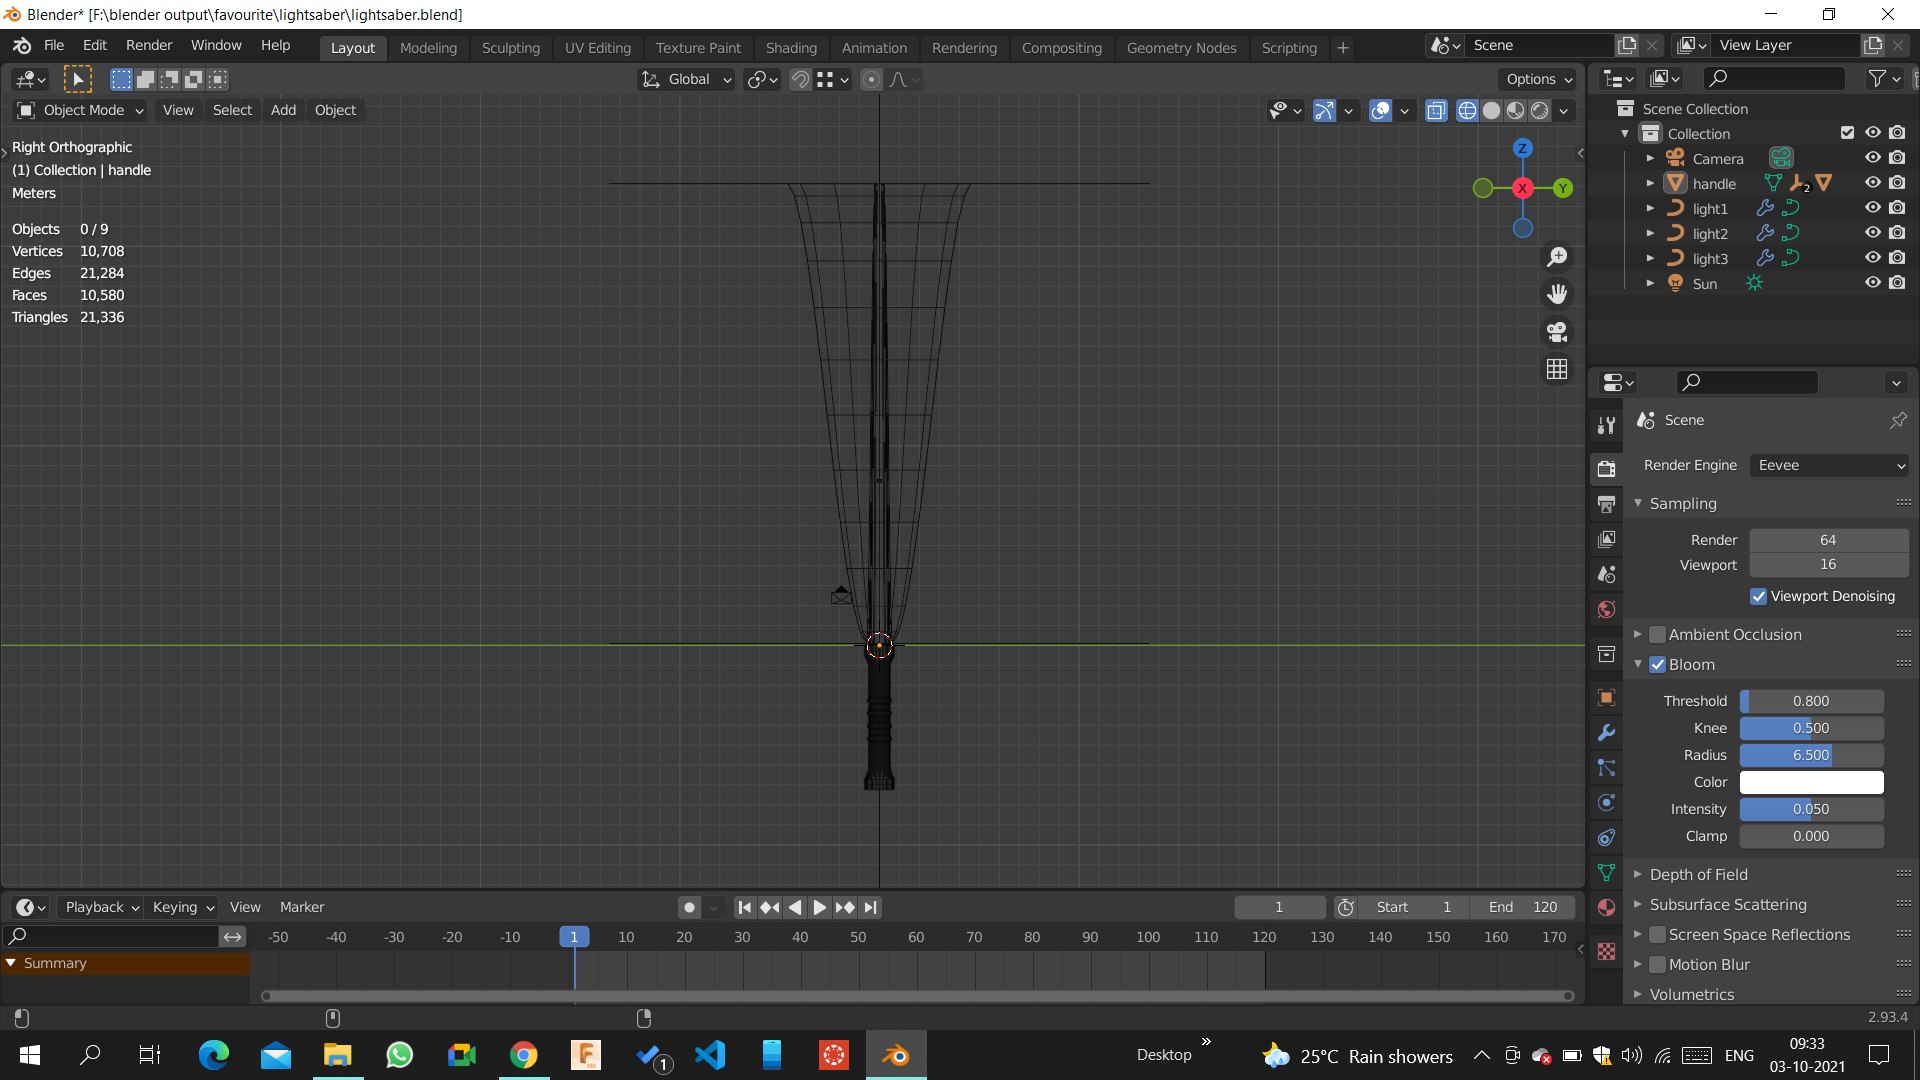Viewport: 1920px width, 1080px height.
Task: Open the Scene properties tab icon
Action: (1606, 574)
